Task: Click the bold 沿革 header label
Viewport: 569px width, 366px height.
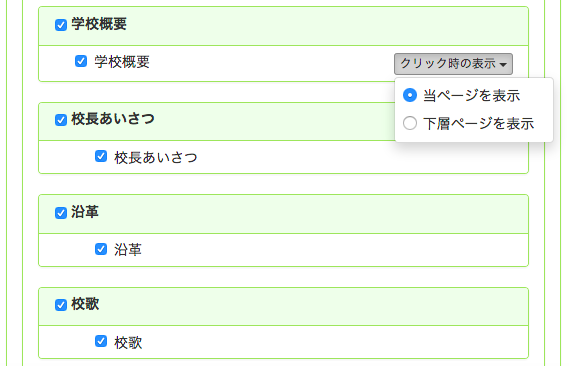Action: click(85, 211)
